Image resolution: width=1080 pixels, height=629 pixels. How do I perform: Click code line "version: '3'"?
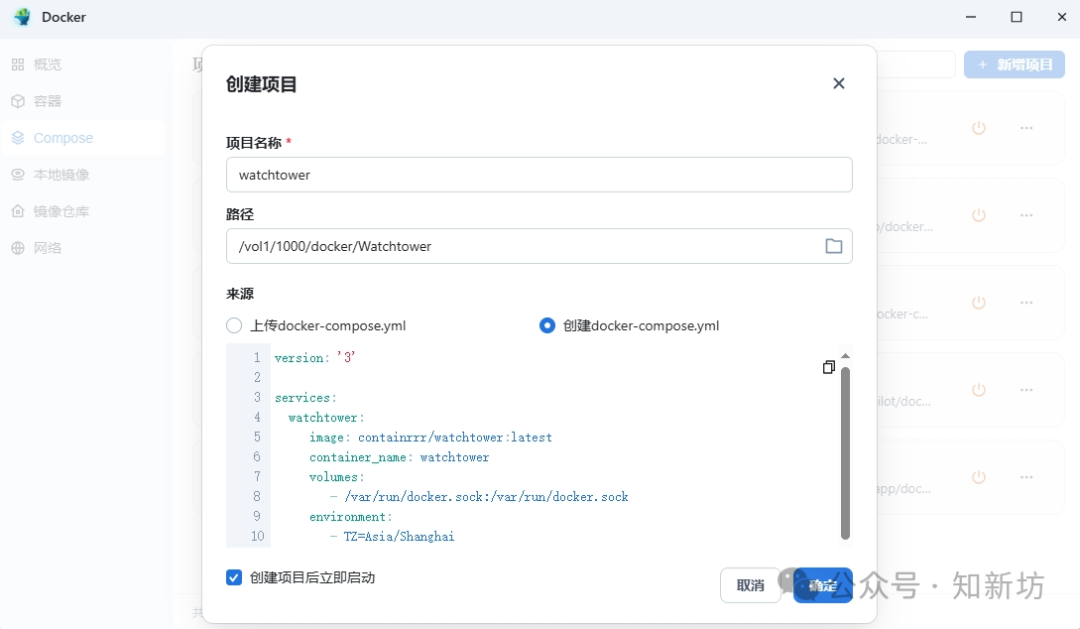(x=315, y=358)
